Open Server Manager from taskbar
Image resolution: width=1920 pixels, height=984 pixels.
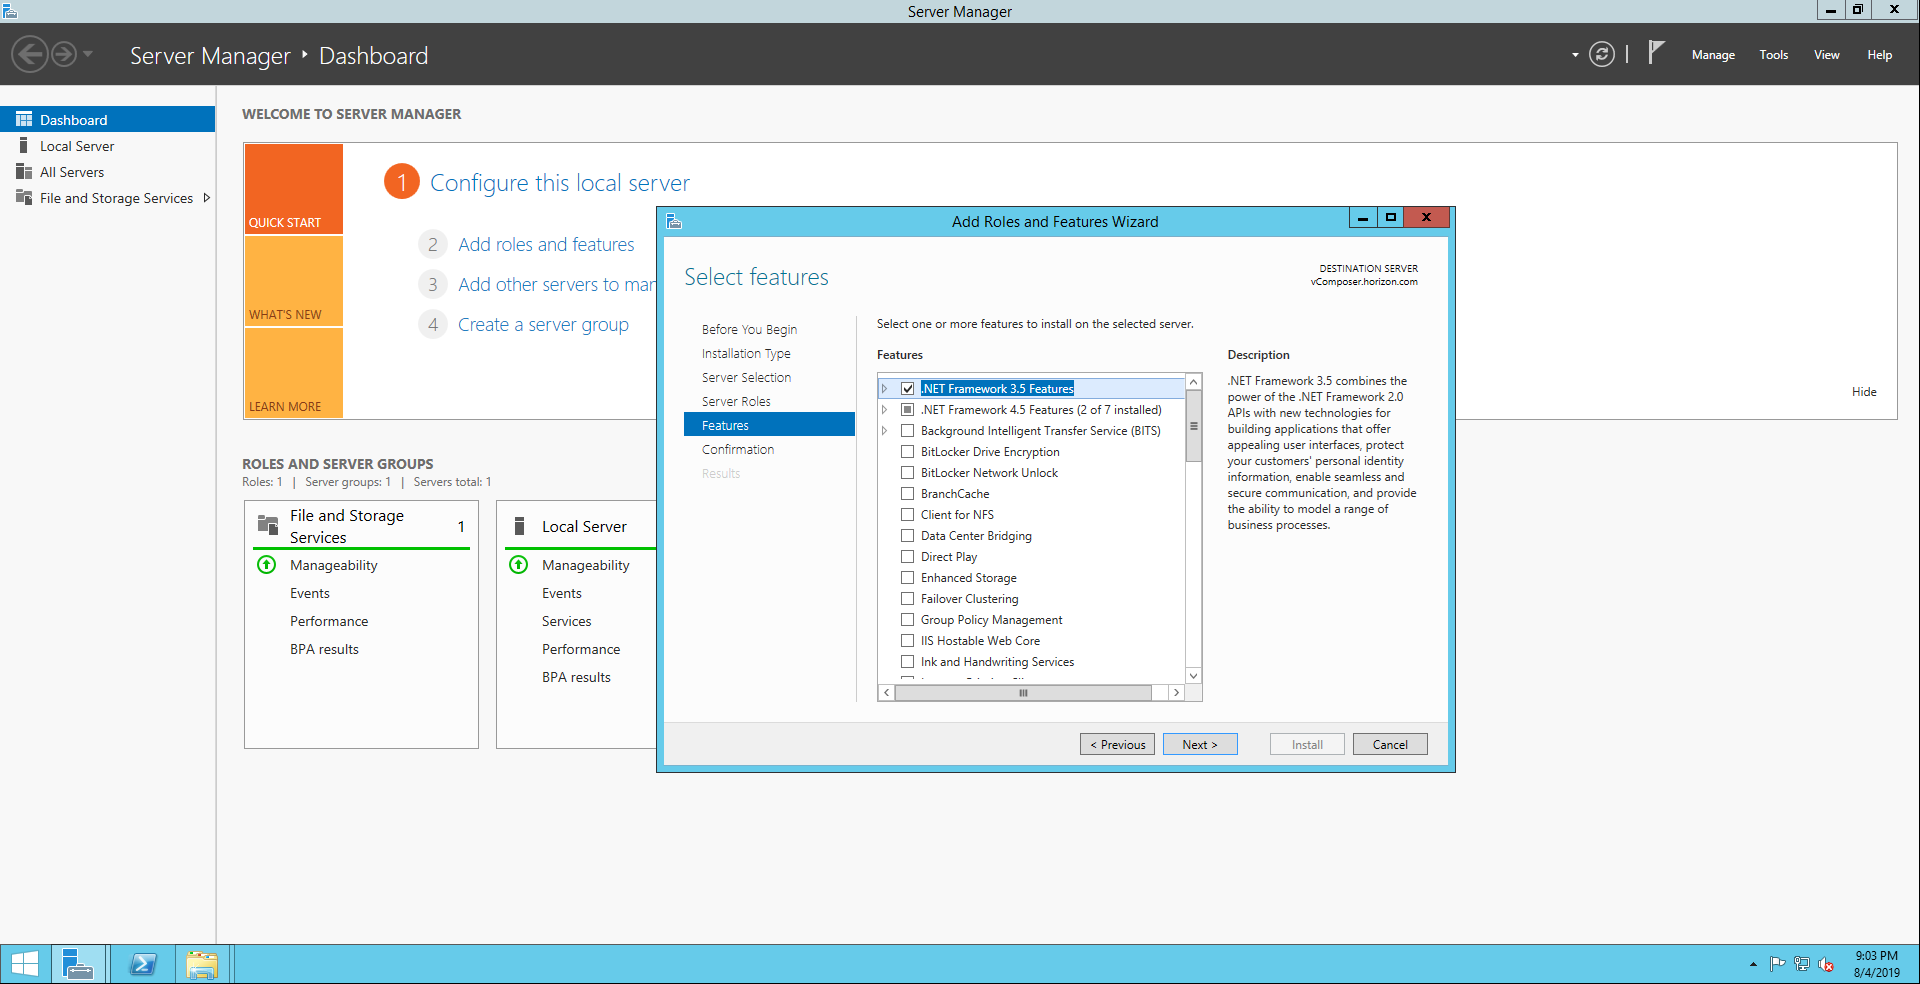click(77, 964)
